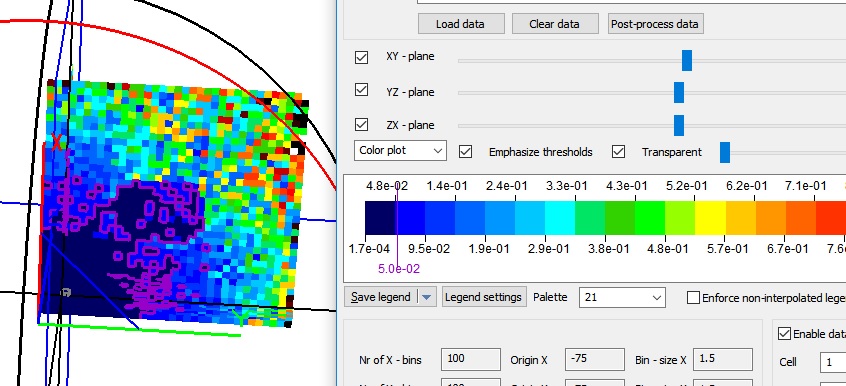Click the transparency slider handle
The width and height of the screenshot is (846, 386).
click(725, 152)
